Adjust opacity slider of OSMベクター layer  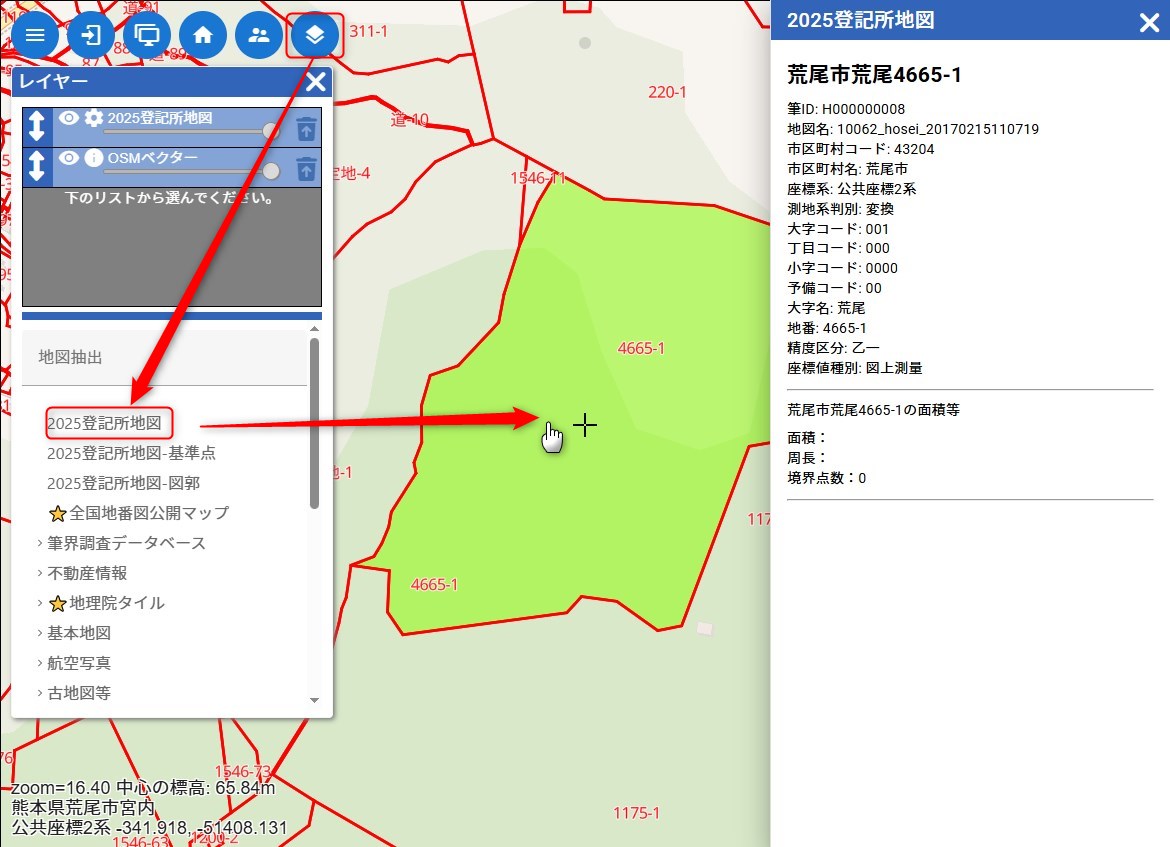pos(270,171)
